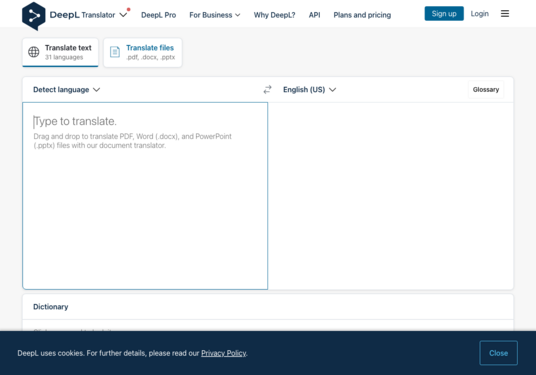
Task: Switch to the Translate files tab
Action: (x=143, y=52)
